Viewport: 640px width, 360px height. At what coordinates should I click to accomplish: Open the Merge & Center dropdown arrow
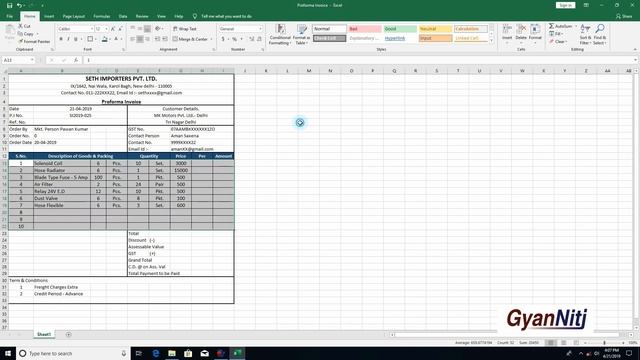click(x=211, y=39)
